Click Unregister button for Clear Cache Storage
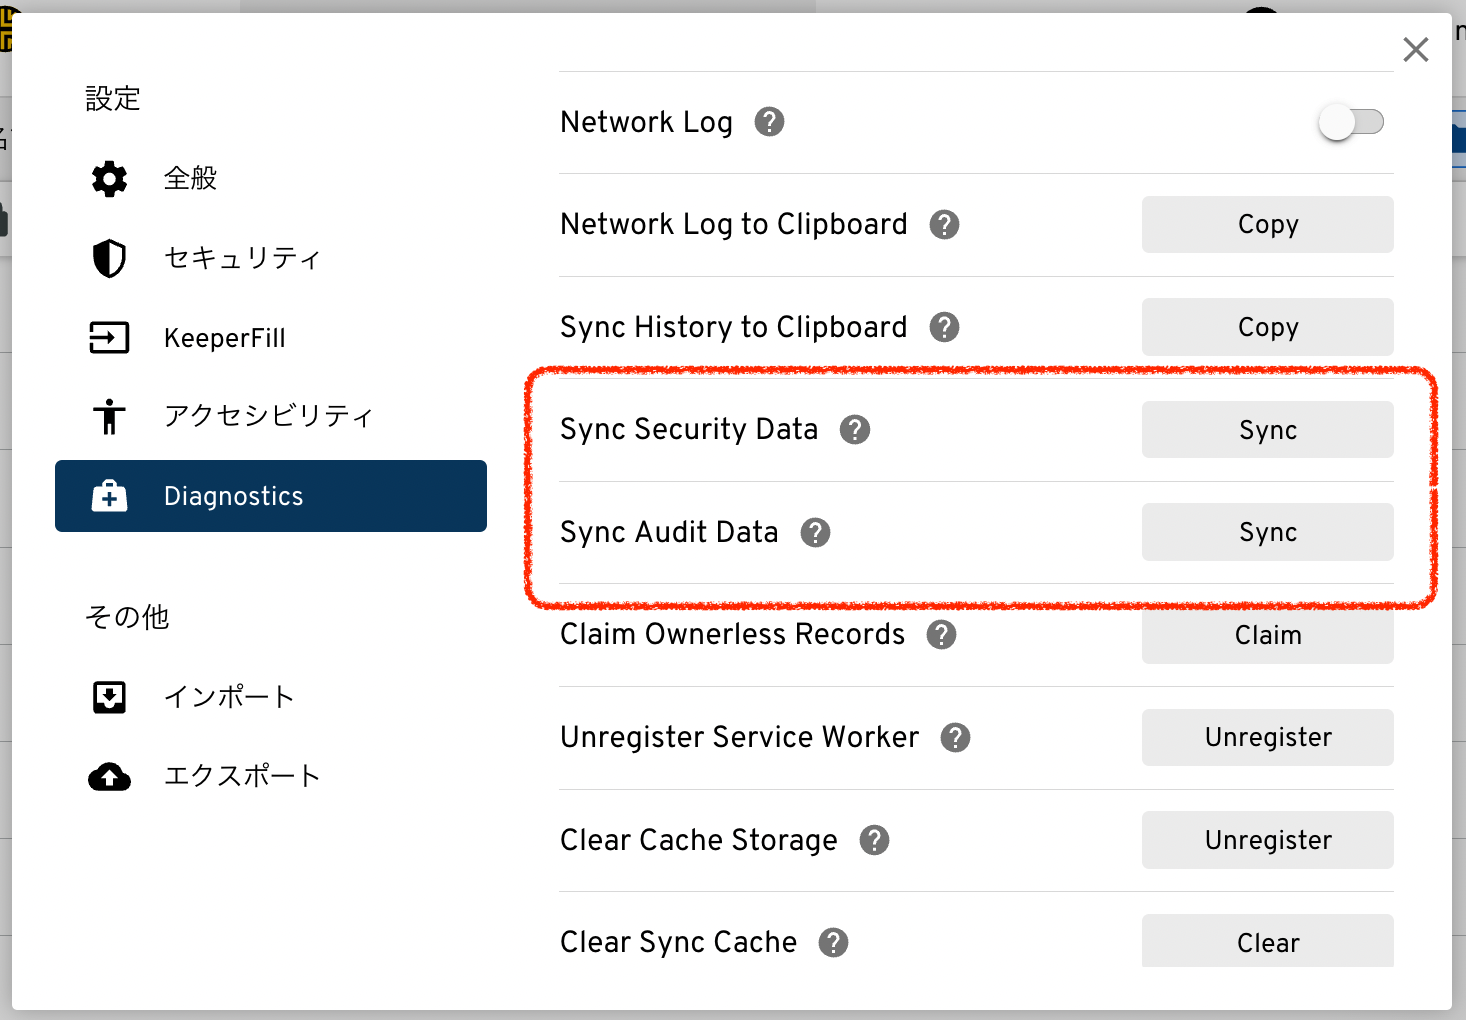 [1268, 840]
